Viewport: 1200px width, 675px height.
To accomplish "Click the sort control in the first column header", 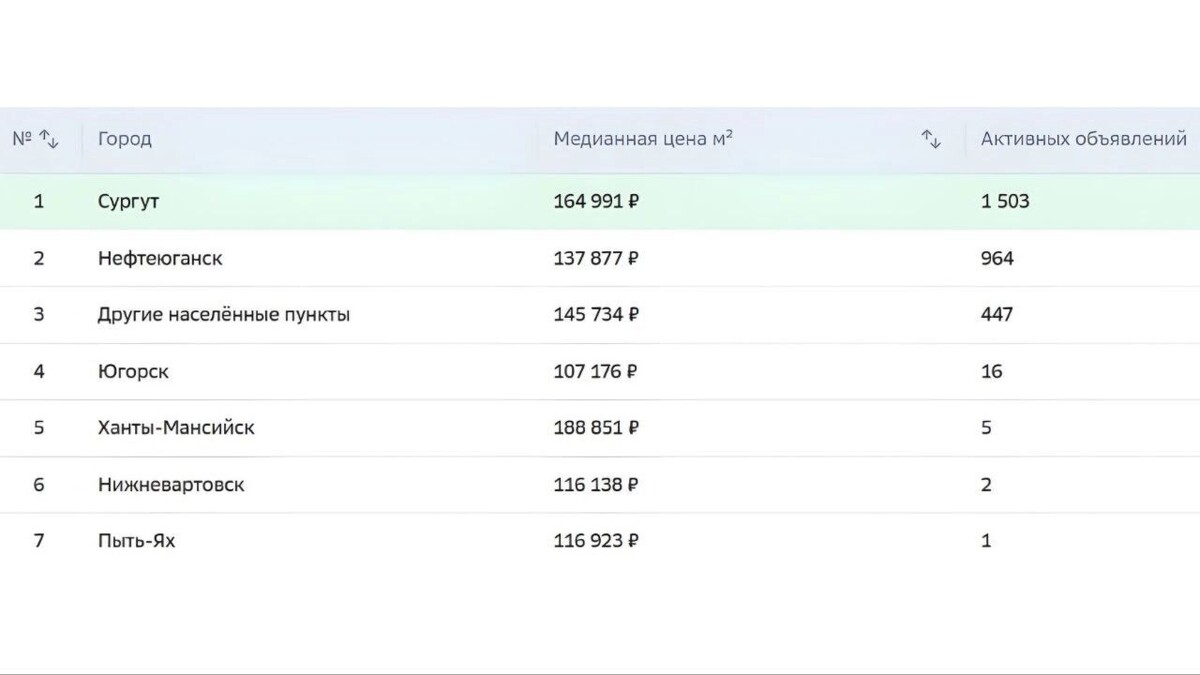I will 50,139.
